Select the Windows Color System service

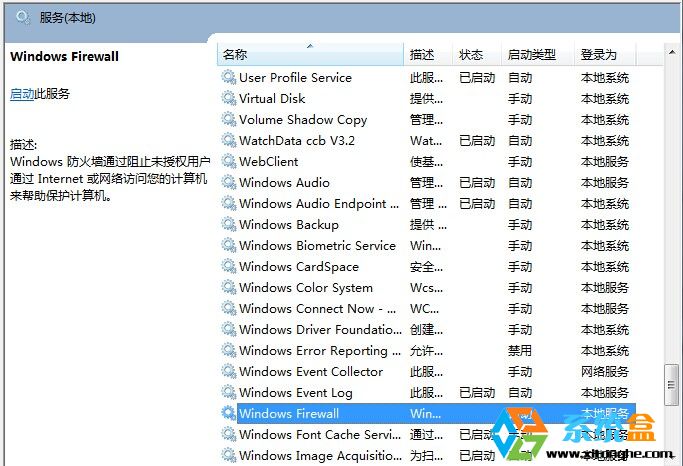pos(305,288)
